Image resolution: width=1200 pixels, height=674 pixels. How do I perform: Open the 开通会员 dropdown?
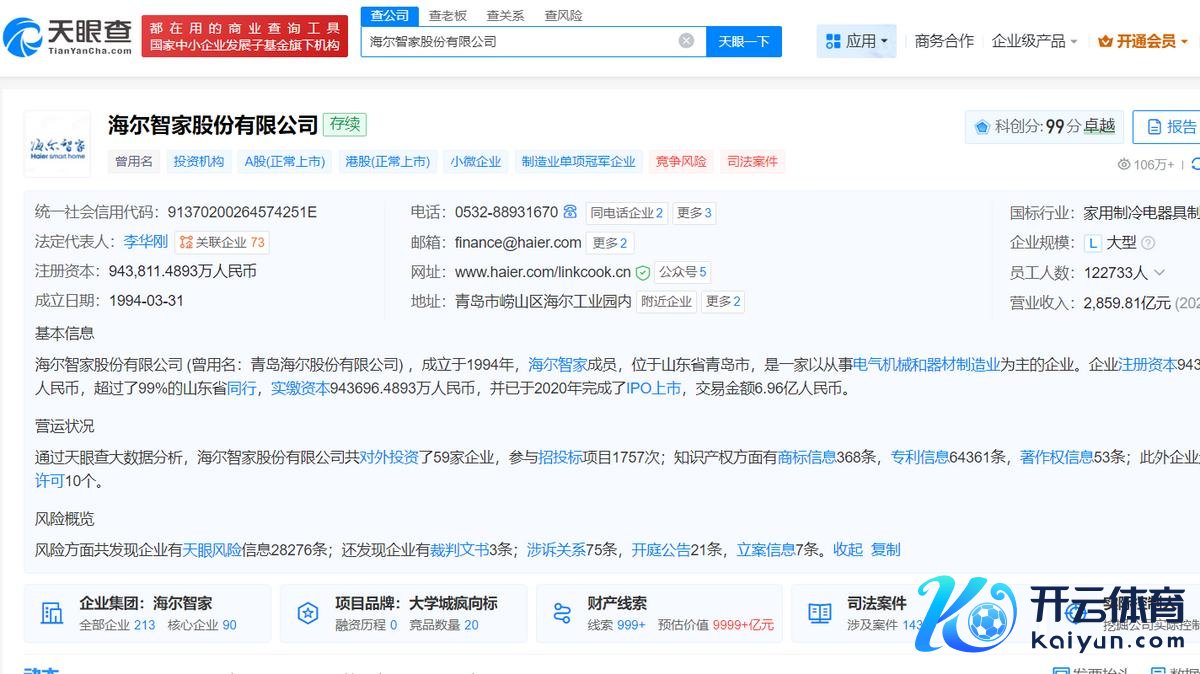point(1143,41)
